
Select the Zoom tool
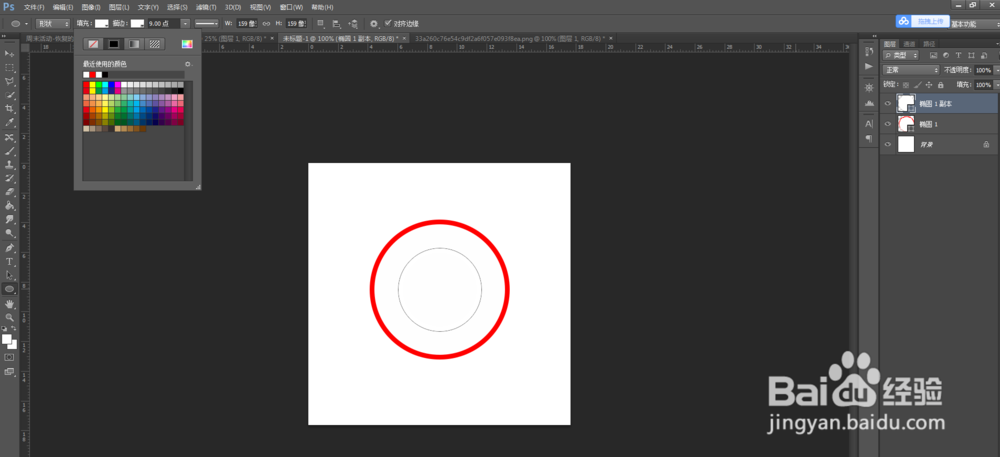[10, 317]
